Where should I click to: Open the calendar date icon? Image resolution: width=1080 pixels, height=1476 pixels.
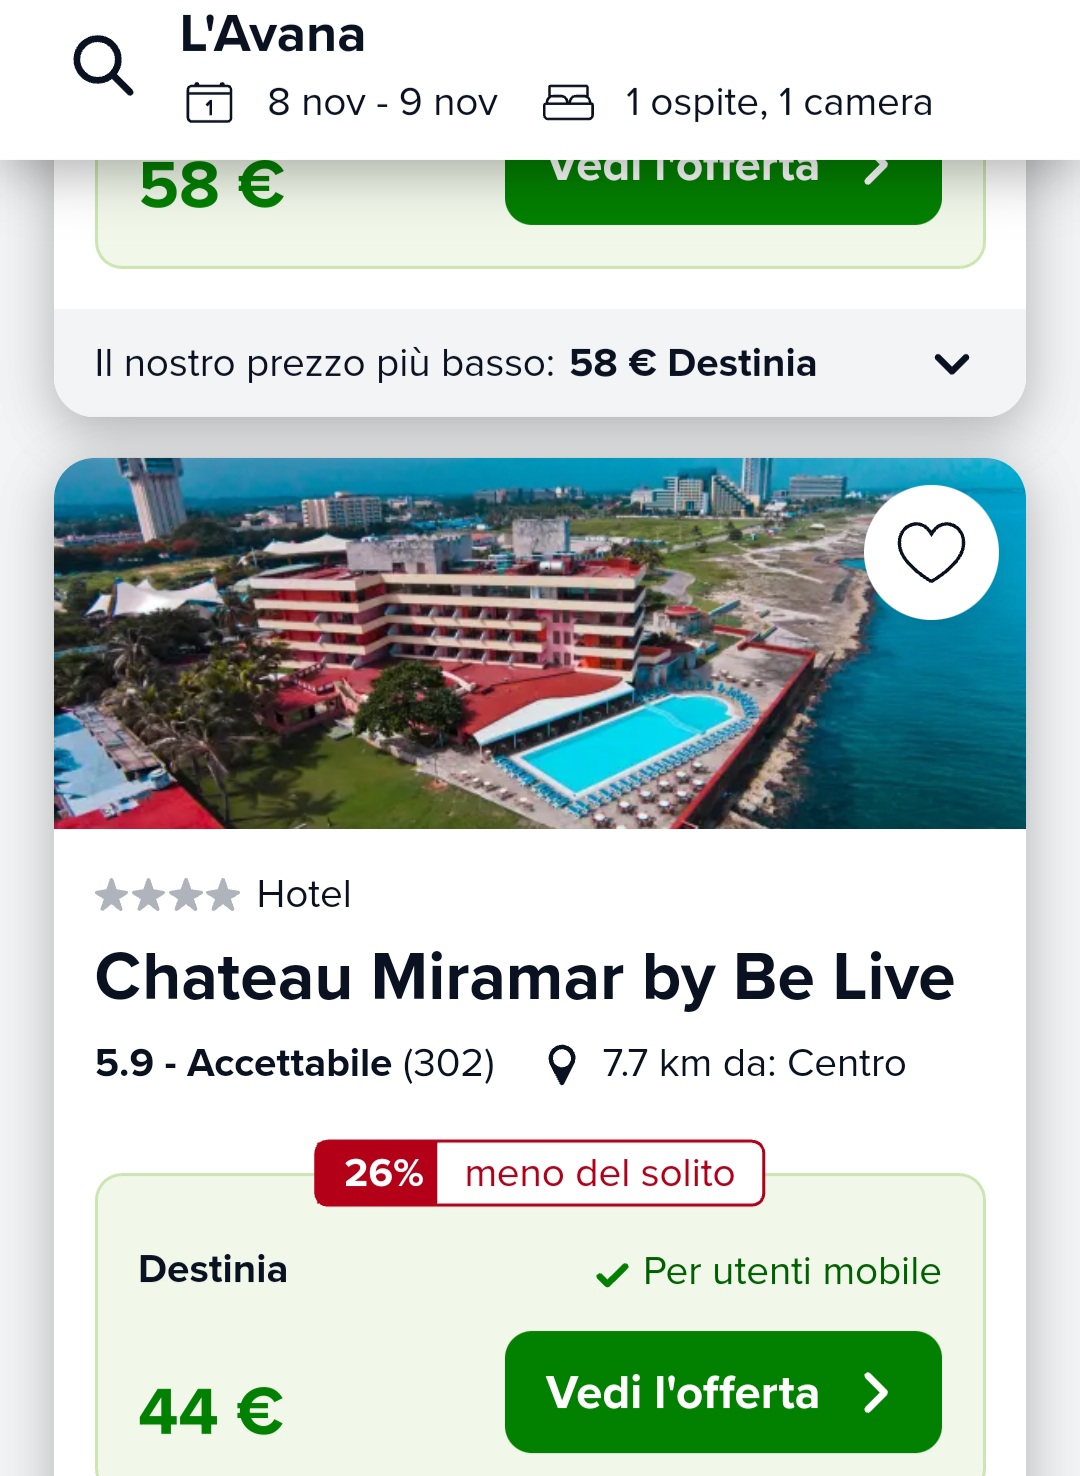209,103
